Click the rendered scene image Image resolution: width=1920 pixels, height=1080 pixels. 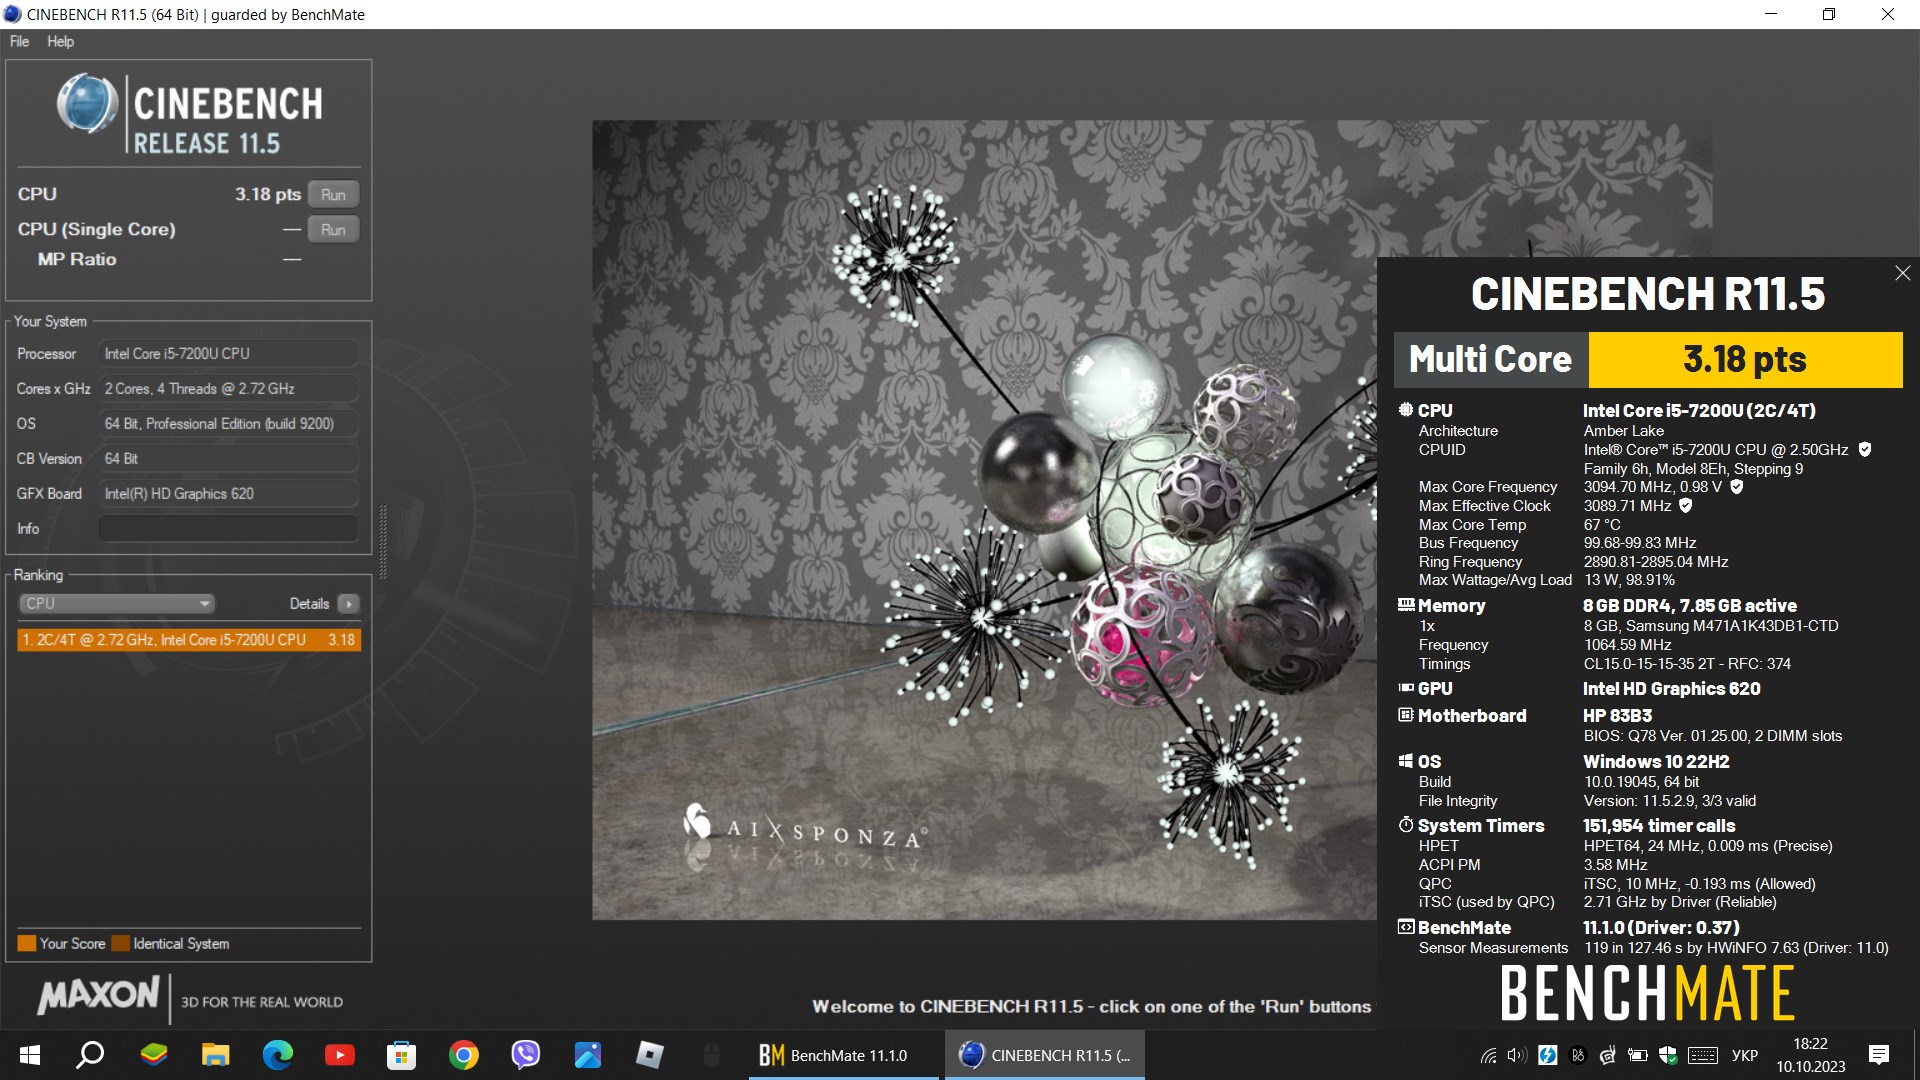click(x=984, y=520)
